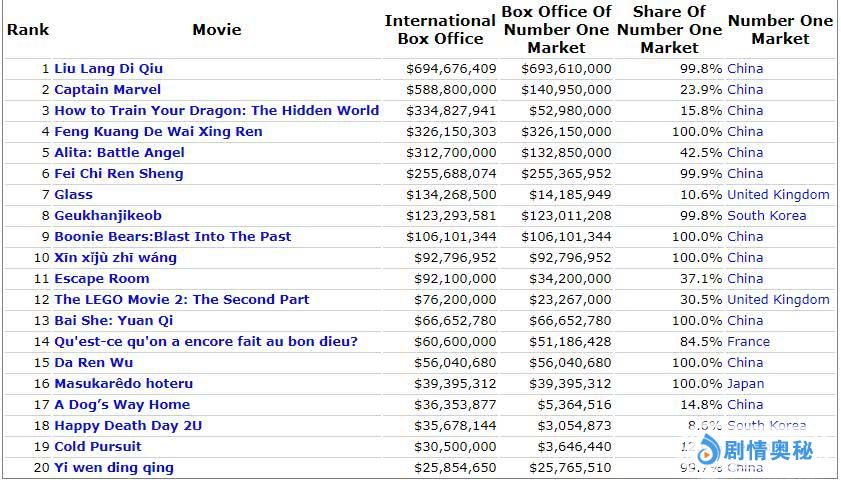841x480 pixels.
Task: Click the A Dog's Way Home link
Action: [x=121, y=405]
